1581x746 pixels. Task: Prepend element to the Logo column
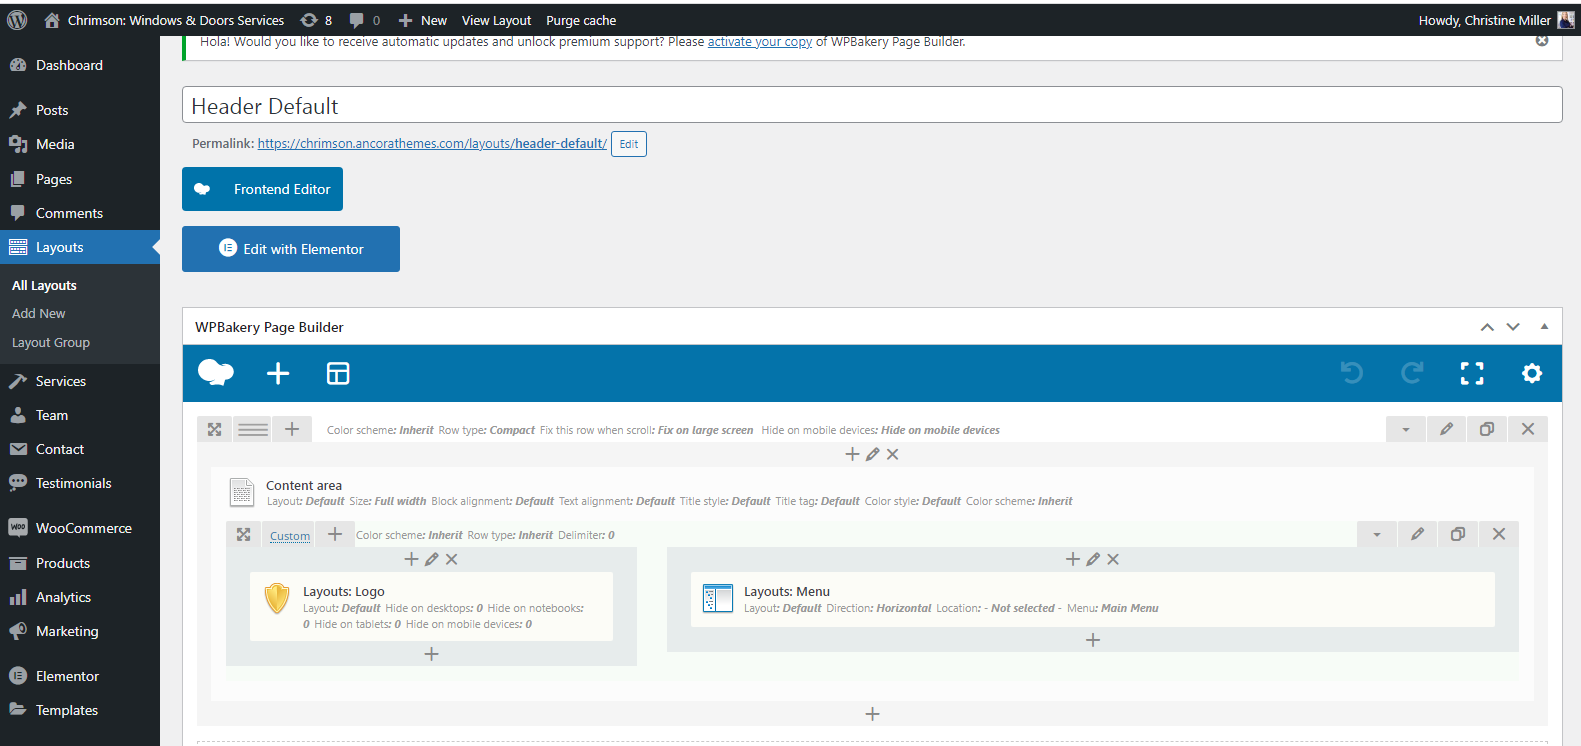pyautogui.click(x=411, y=559)
